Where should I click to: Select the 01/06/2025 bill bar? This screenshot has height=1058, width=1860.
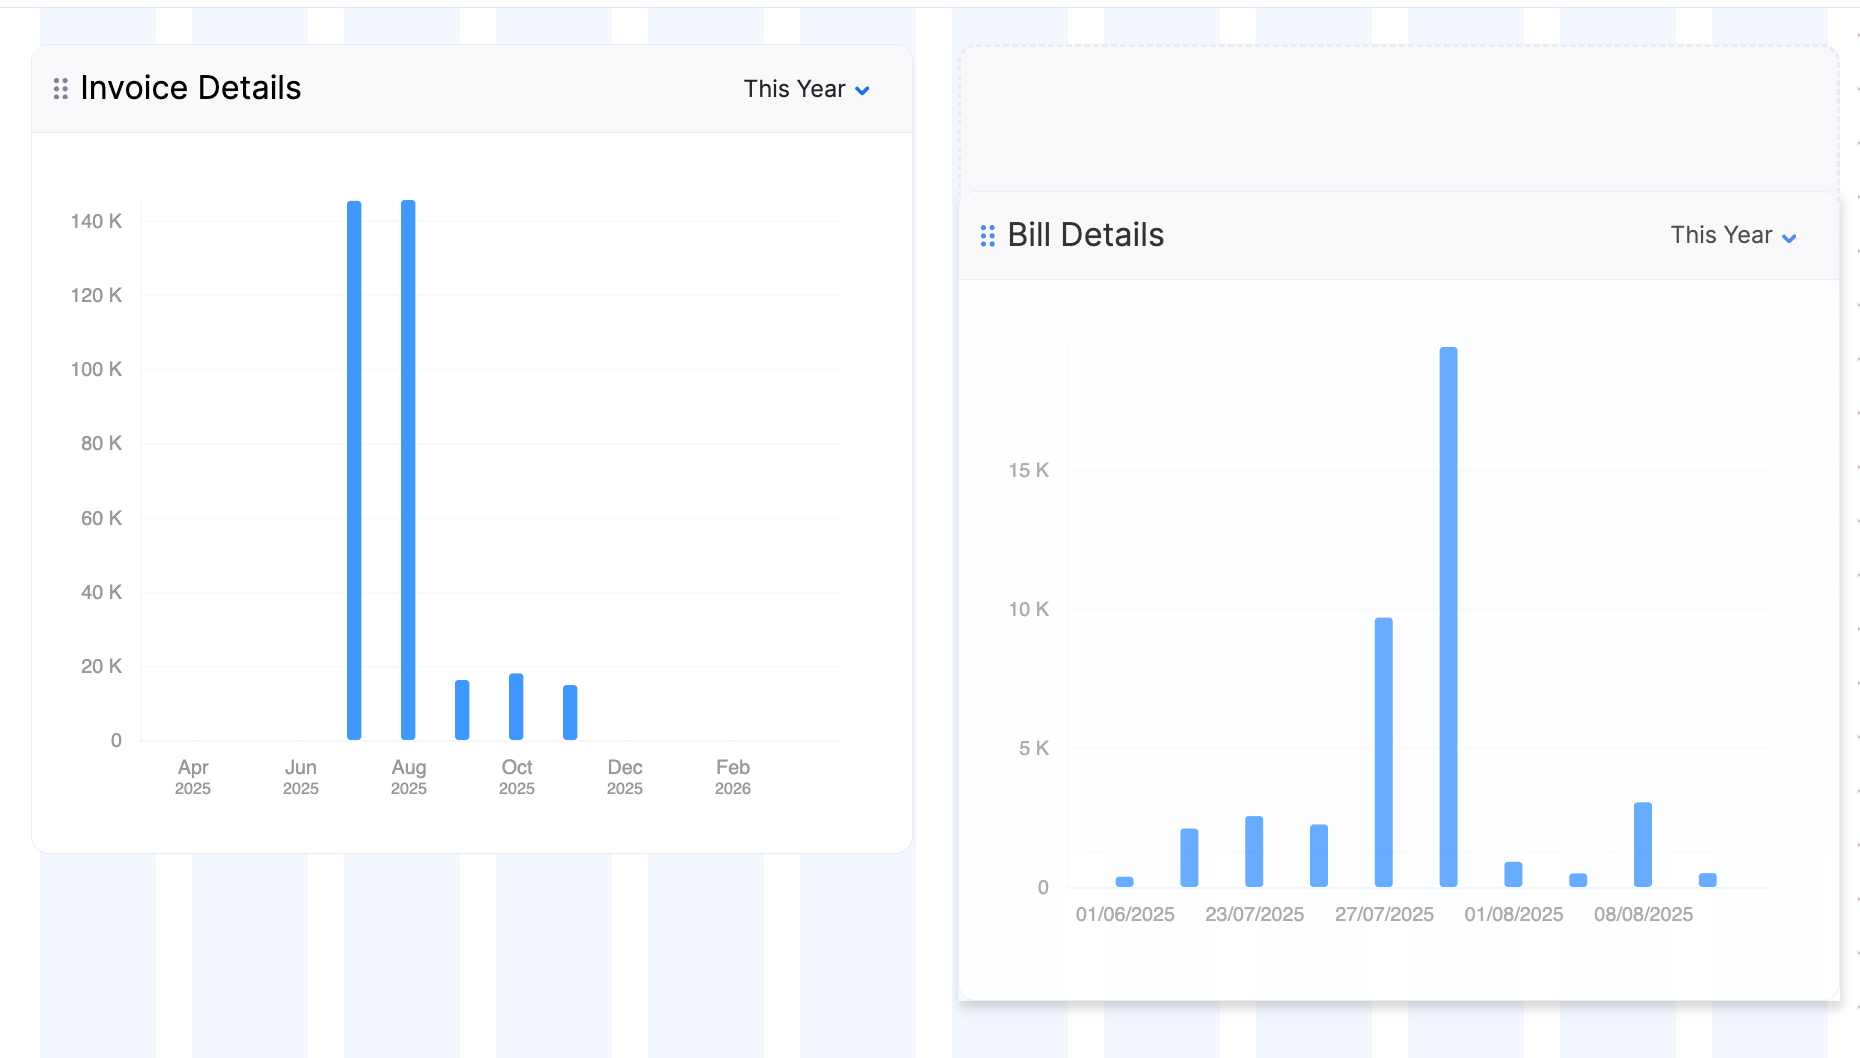(1124, 882)
